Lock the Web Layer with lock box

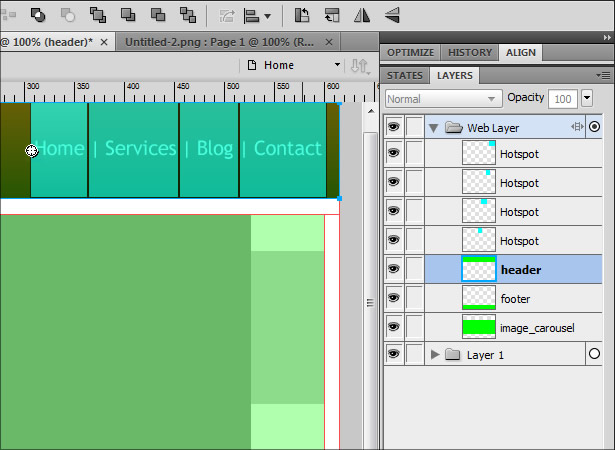414,126
